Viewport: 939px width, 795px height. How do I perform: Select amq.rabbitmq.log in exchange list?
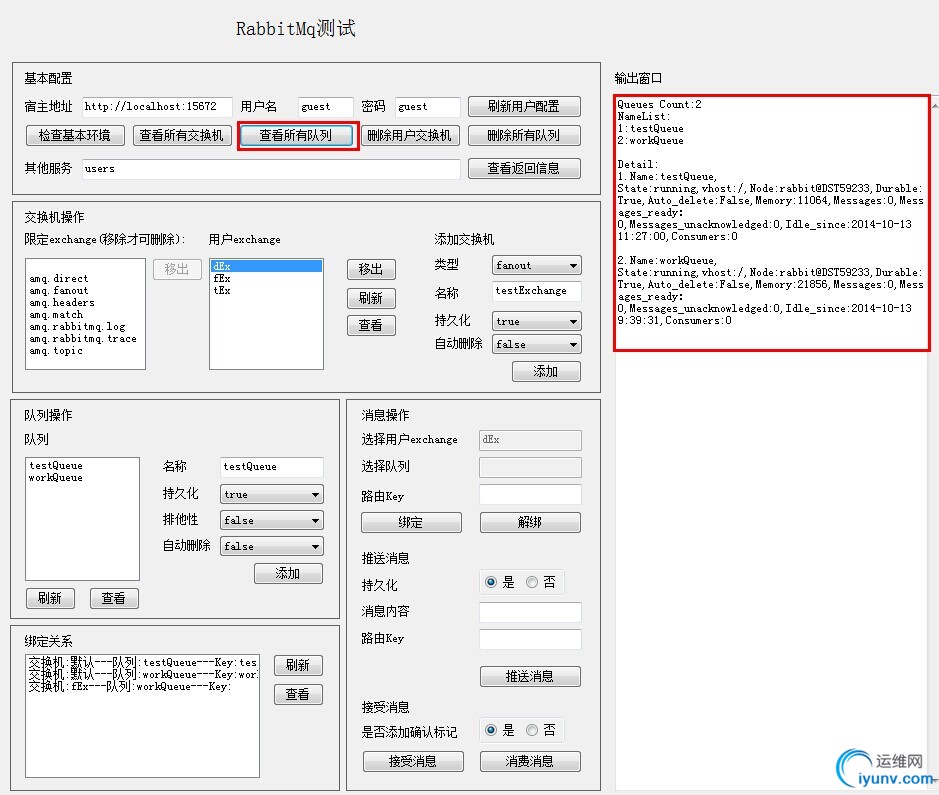click(77, 326)
